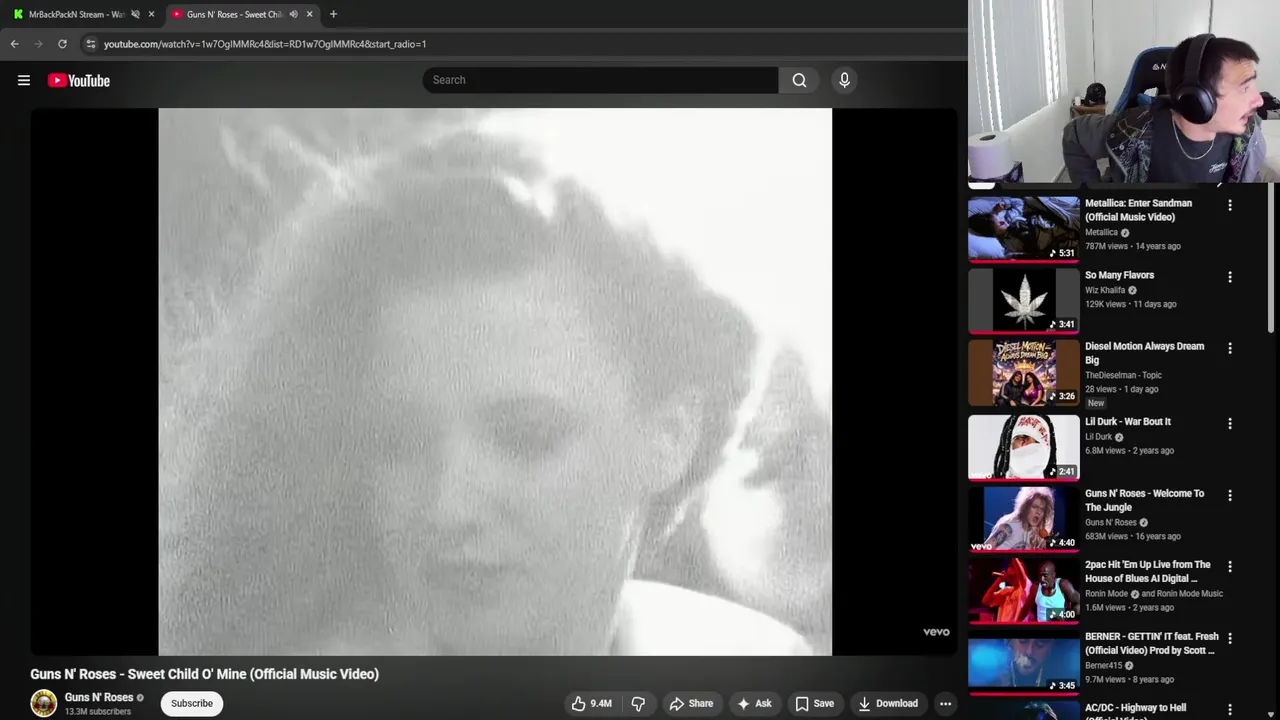The image size is (1280, 720).
Task: Open options menu for Metallica Enter Sandman
Action: click(1230, 205)
